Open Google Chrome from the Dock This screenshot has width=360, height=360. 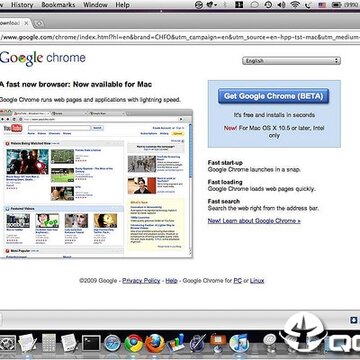[x=134, y=343]
